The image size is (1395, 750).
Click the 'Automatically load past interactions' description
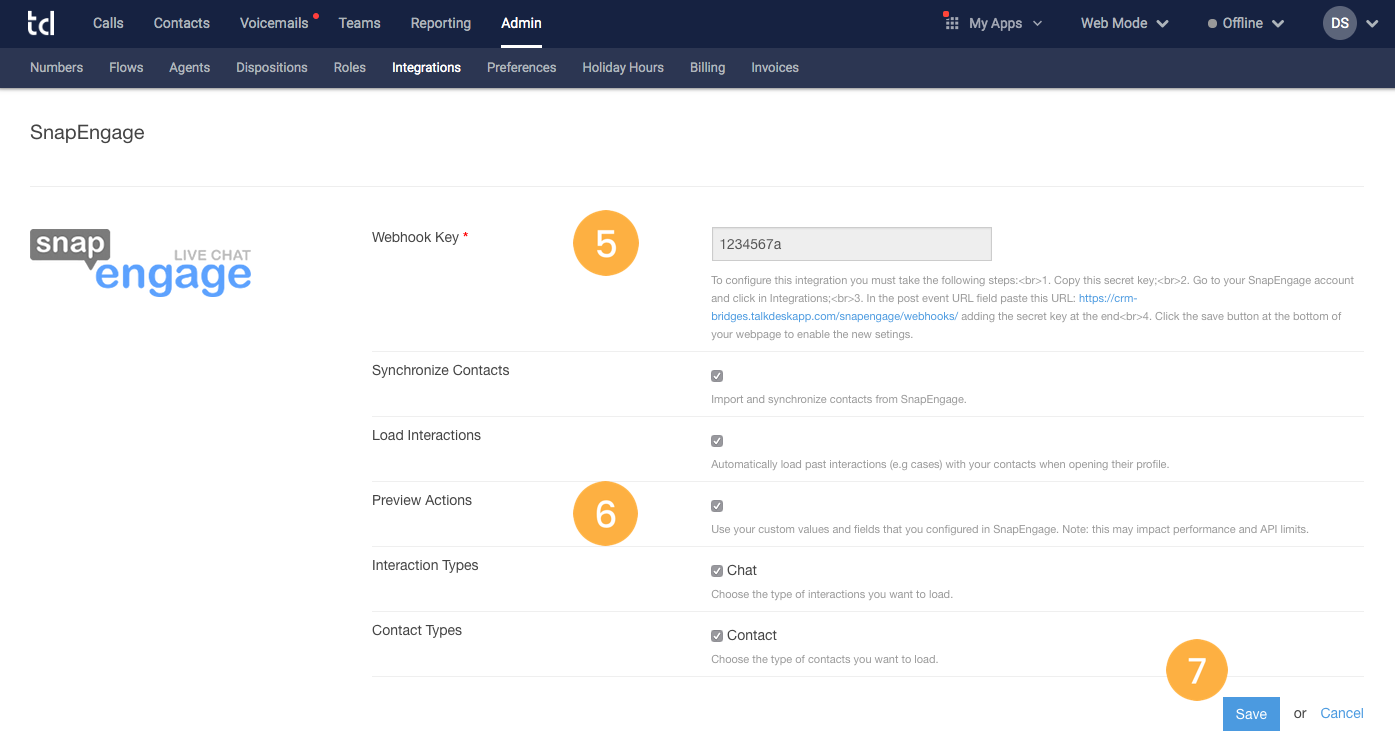[940, 464]
